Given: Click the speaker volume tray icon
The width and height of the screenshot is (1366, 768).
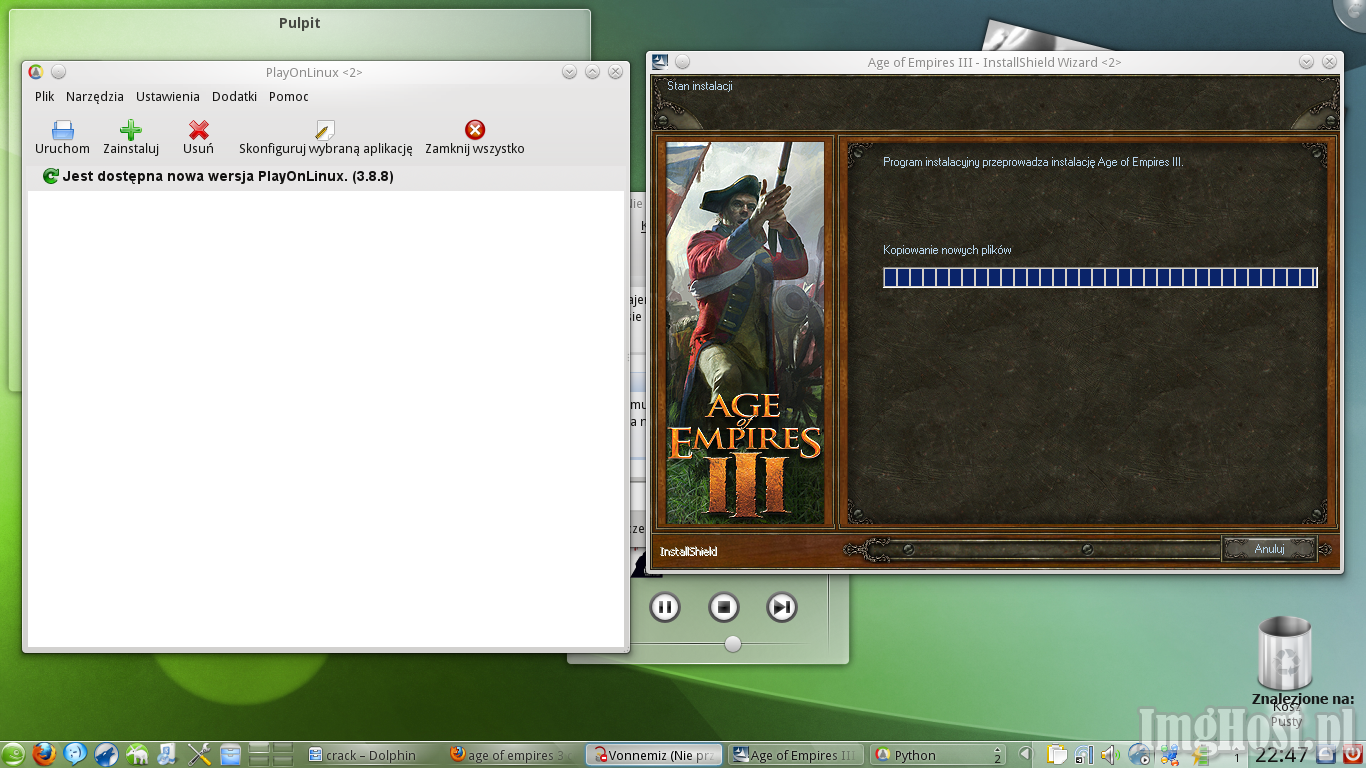Looking at the screenshot, I should tap(1110, 755).
